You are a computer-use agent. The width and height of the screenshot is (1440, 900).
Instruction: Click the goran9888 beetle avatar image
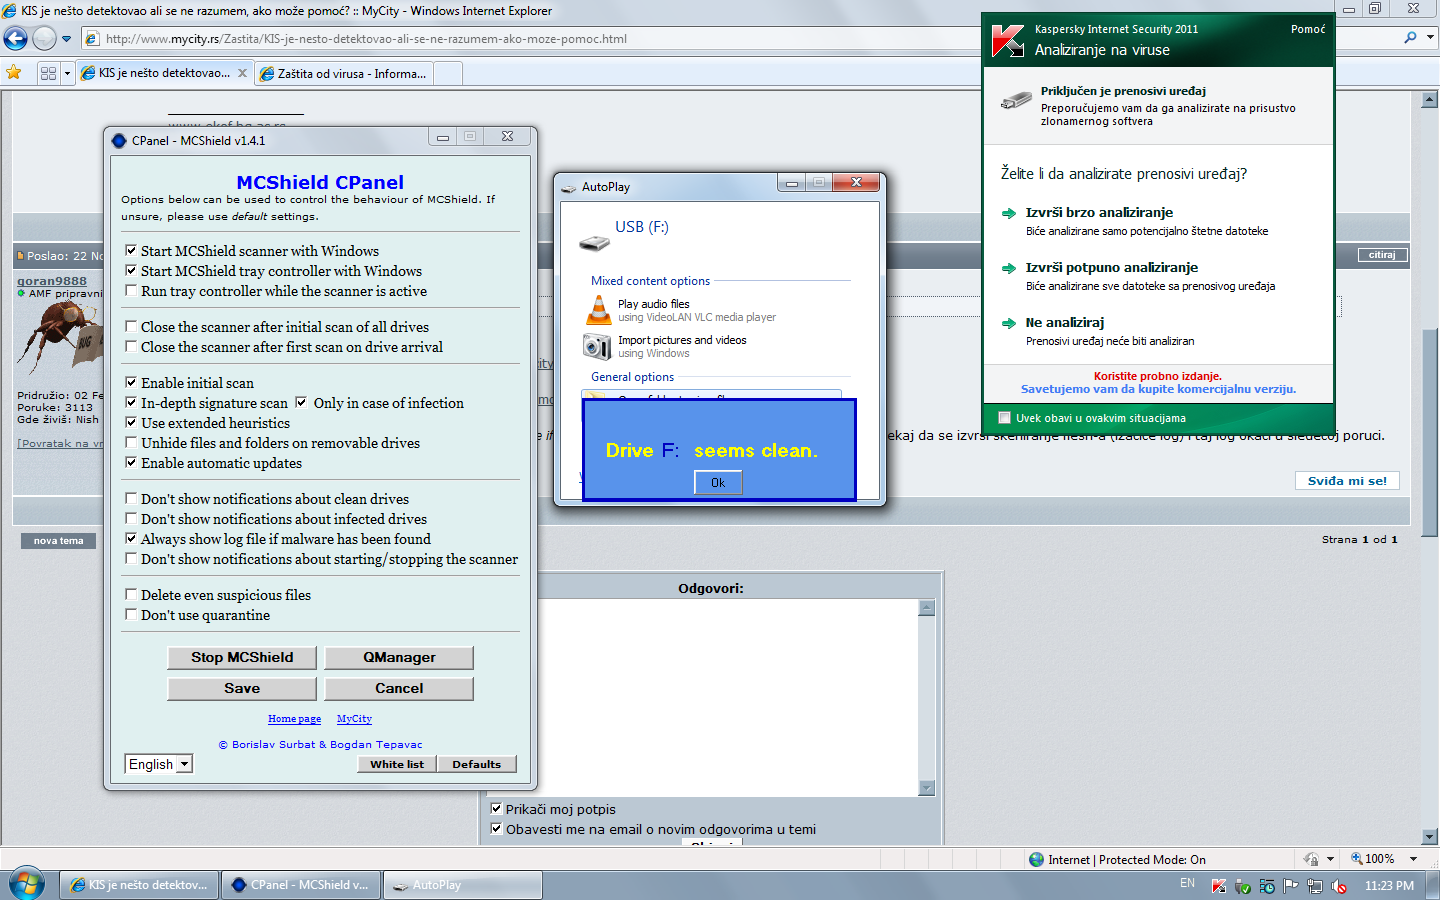[60, 339]
